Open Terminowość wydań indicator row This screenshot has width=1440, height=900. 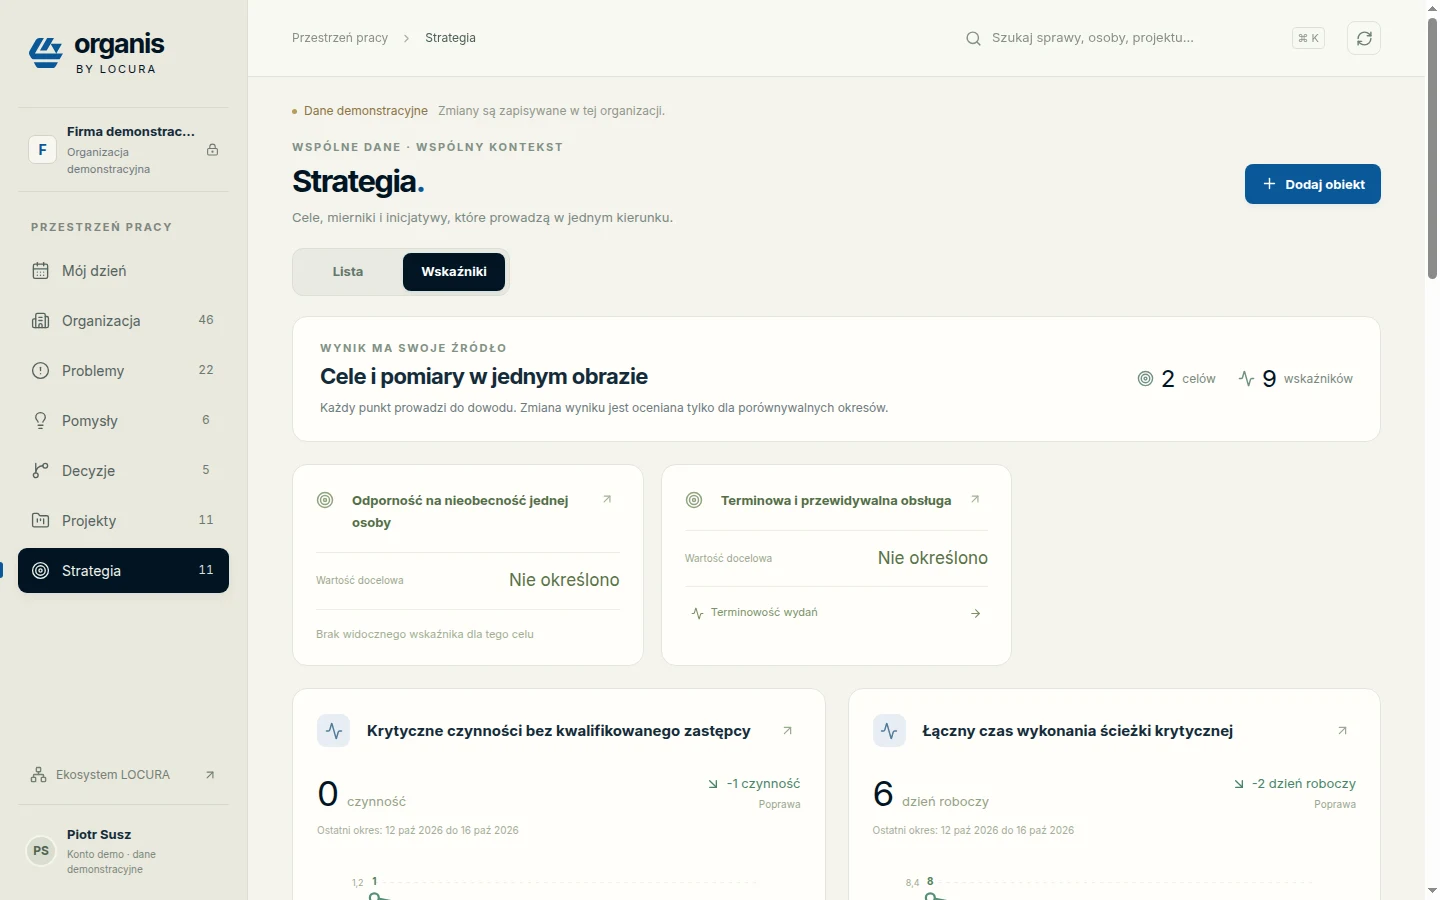pos(836,613)
